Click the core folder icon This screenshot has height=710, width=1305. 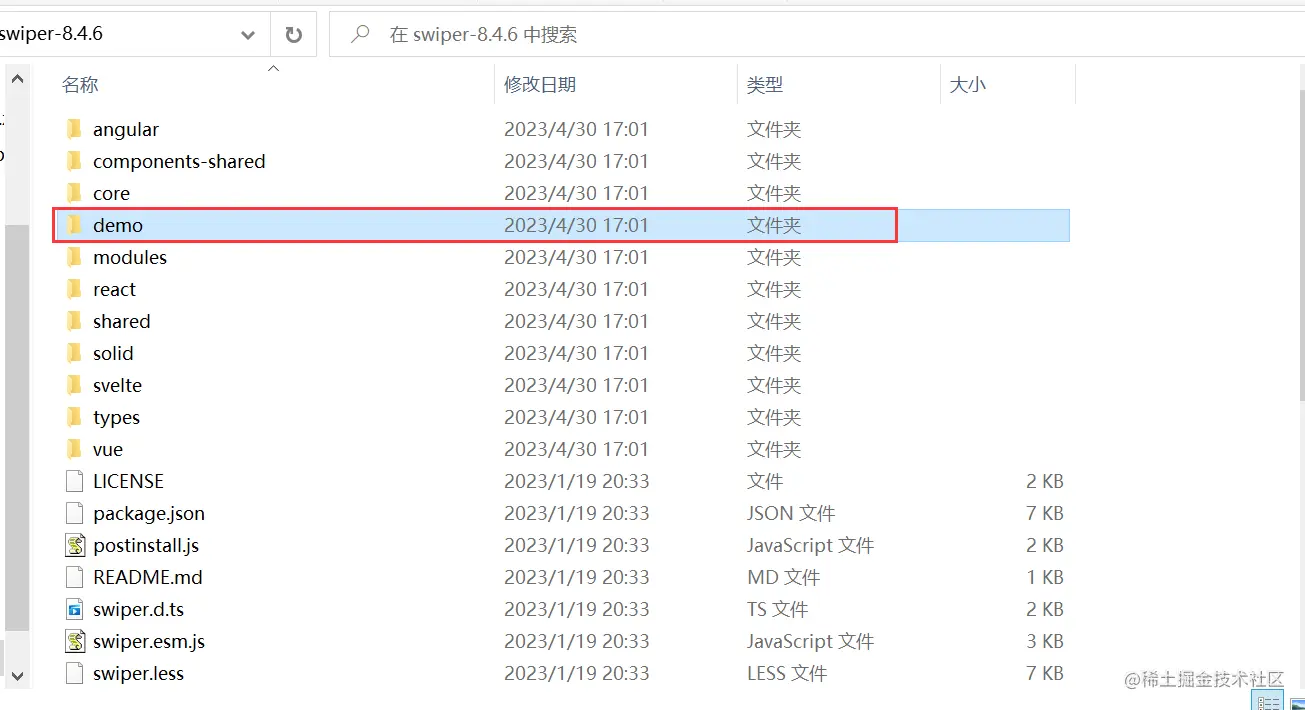coord(74,193)
